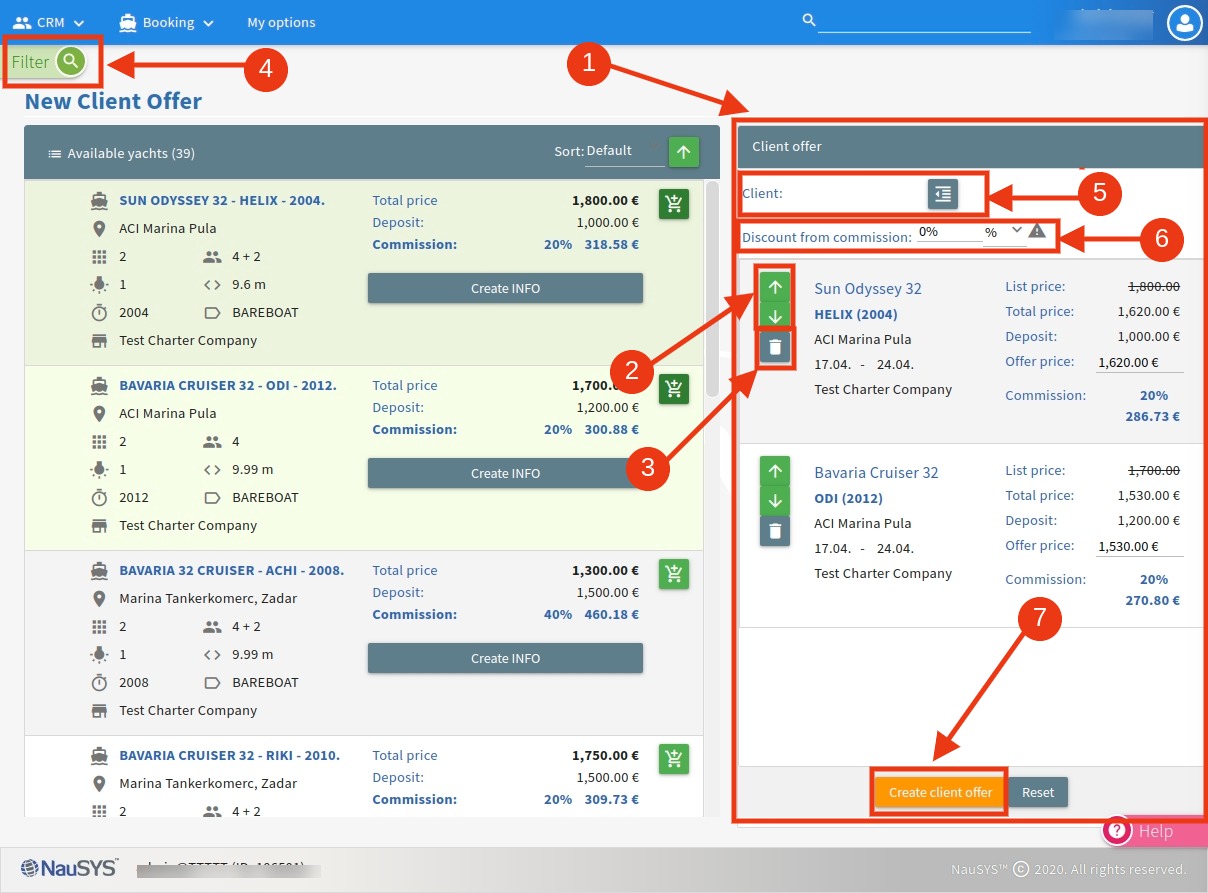Click the green Filter search icon

70,62
